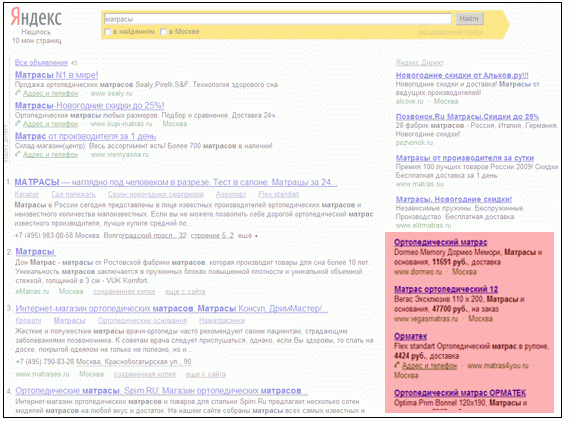Click the Найти search button
570x421 pixels.
coord(469,18)
